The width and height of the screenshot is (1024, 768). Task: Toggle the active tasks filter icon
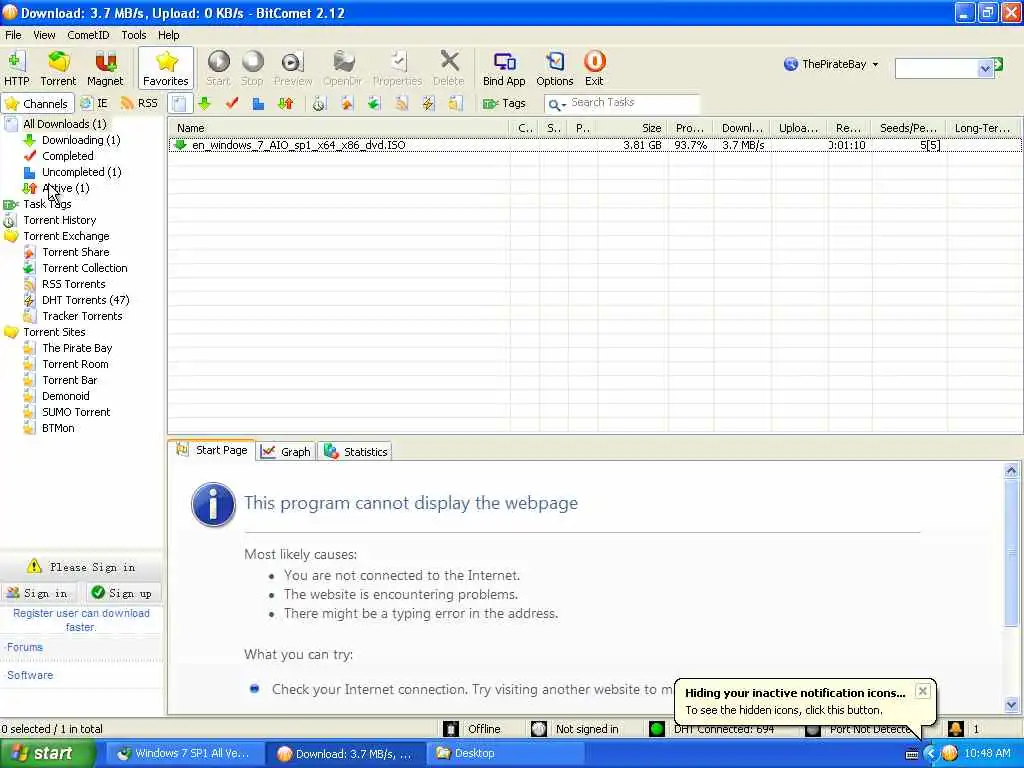(x=285, y=104)
